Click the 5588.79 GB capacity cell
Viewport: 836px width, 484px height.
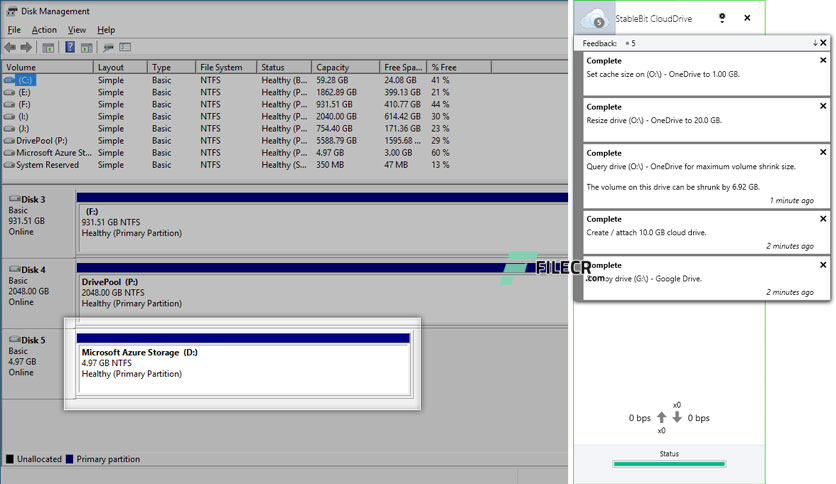coord(336,141)
